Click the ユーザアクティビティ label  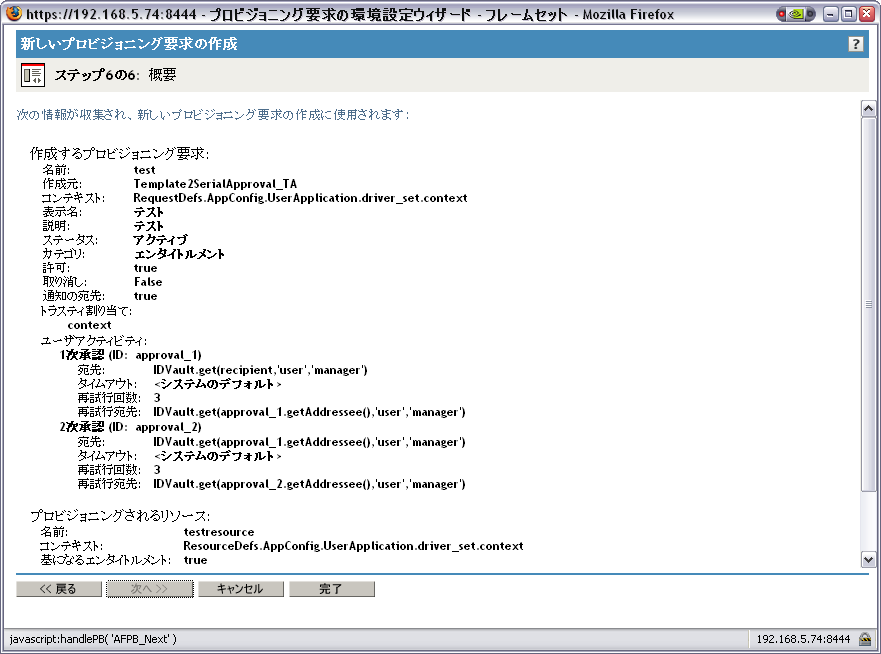coord(94,341)
